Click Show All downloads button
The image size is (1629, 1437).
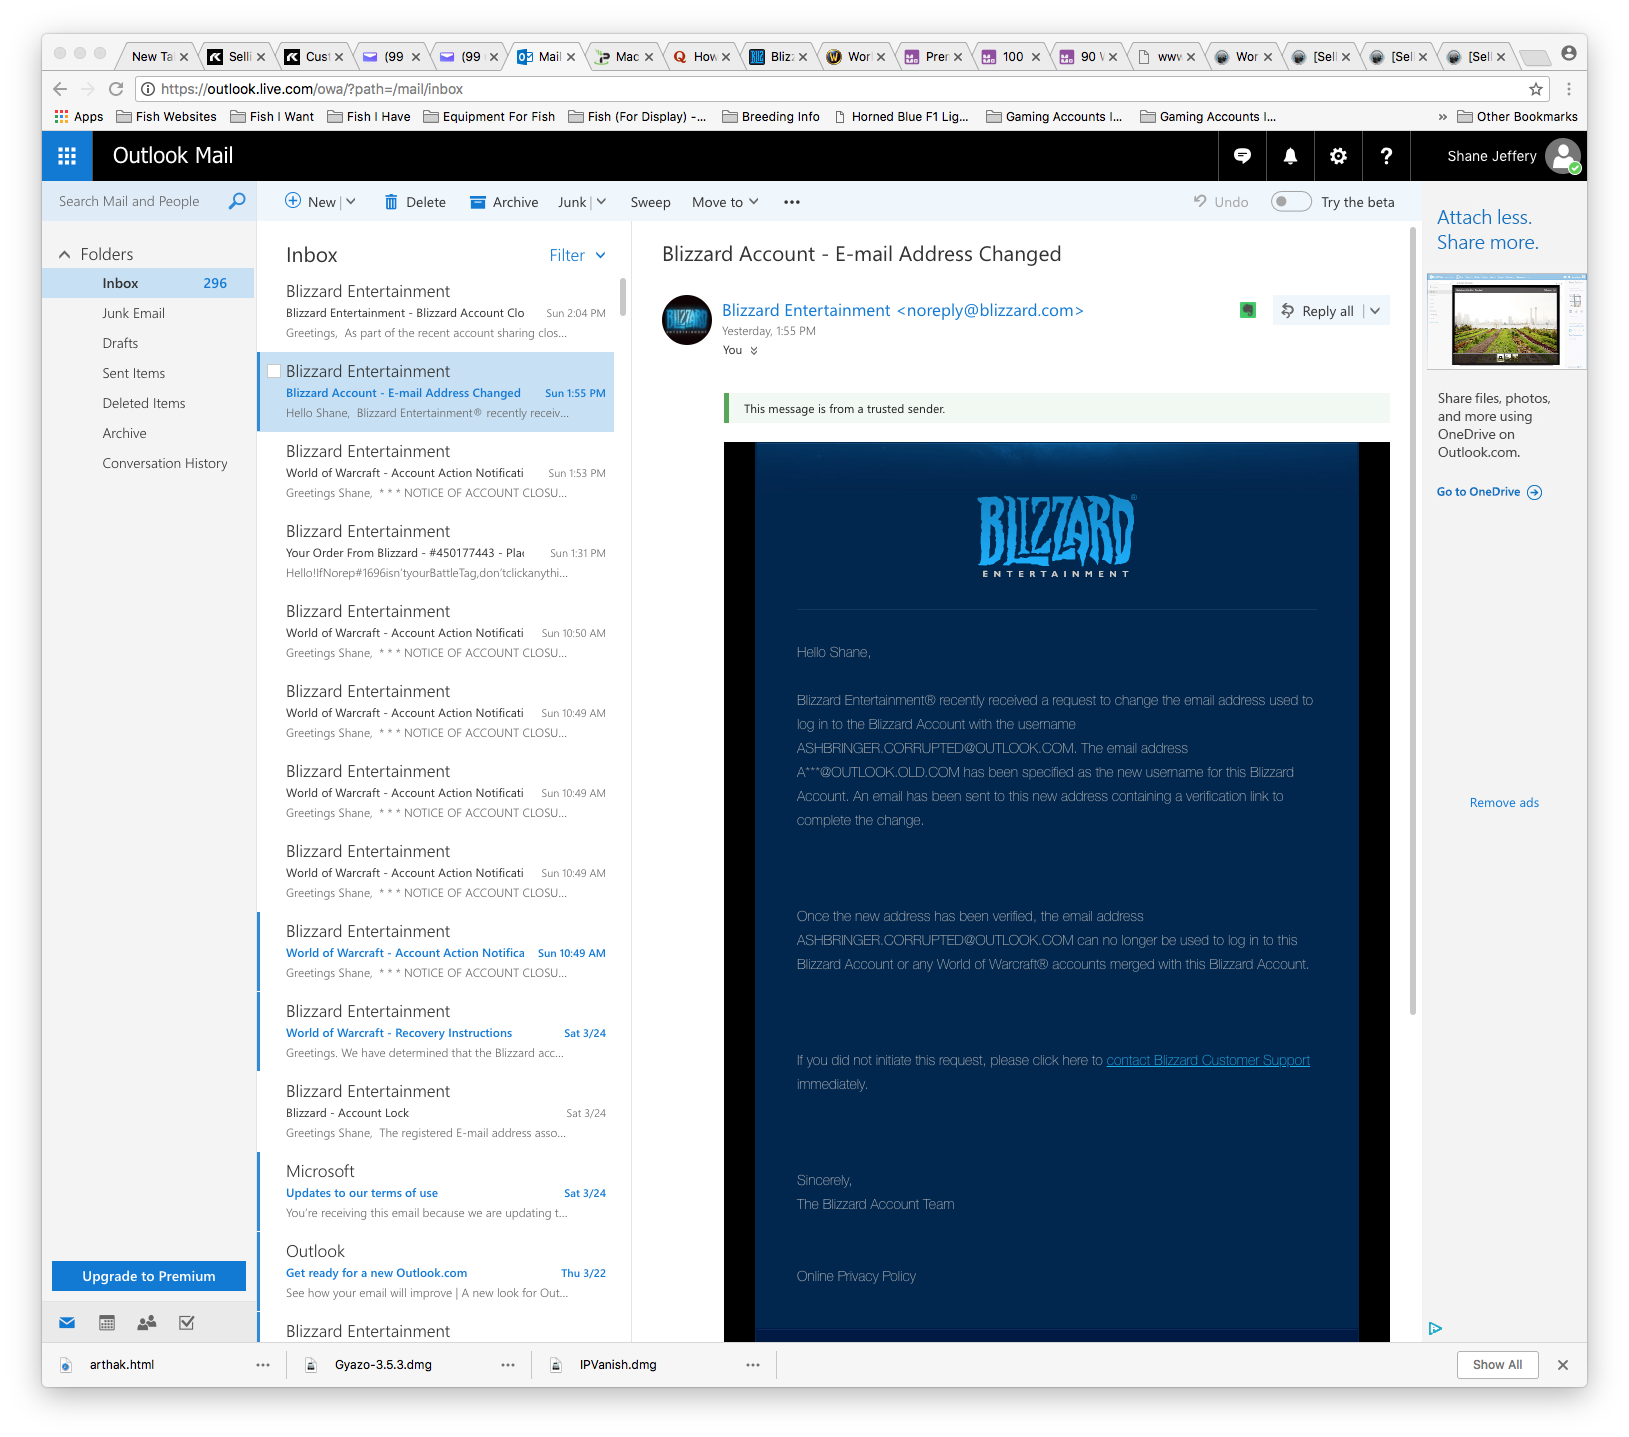point(1497,1365)
